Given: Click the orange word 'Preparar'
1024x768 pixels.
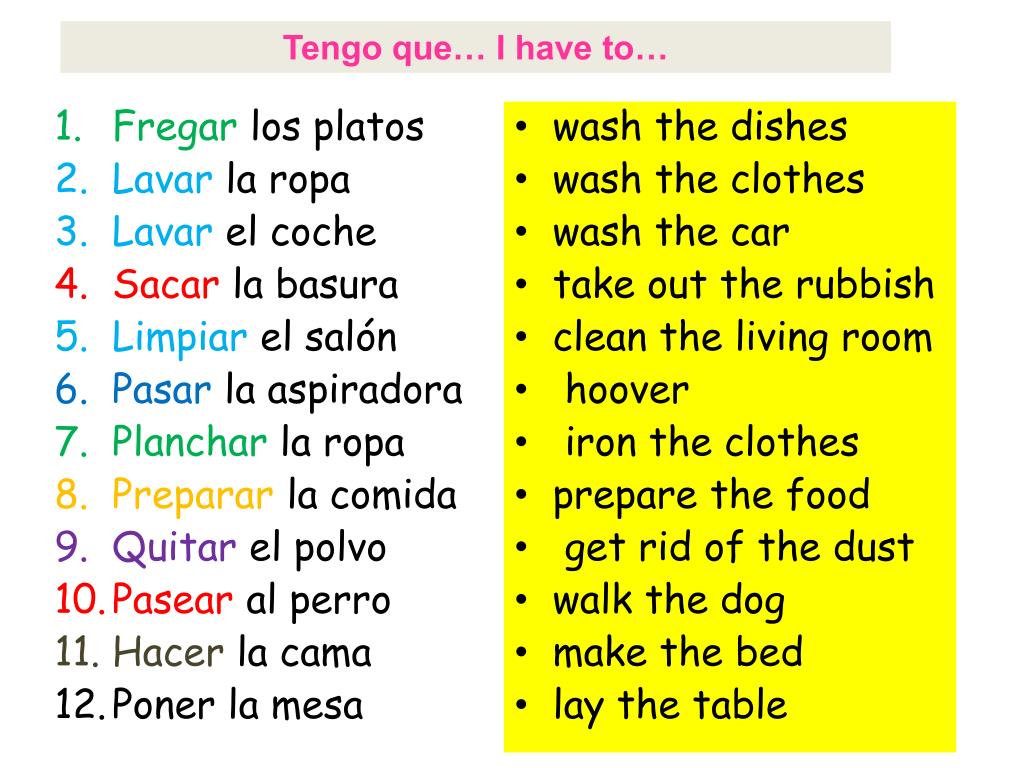Looking at the screenshot, I should [193, 496].
